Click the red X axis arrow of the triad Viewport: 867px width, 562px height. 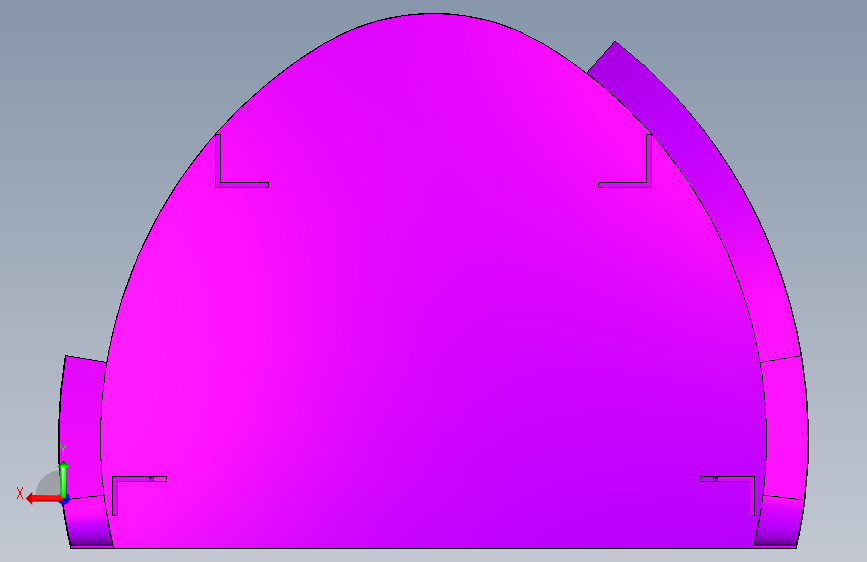44,499
